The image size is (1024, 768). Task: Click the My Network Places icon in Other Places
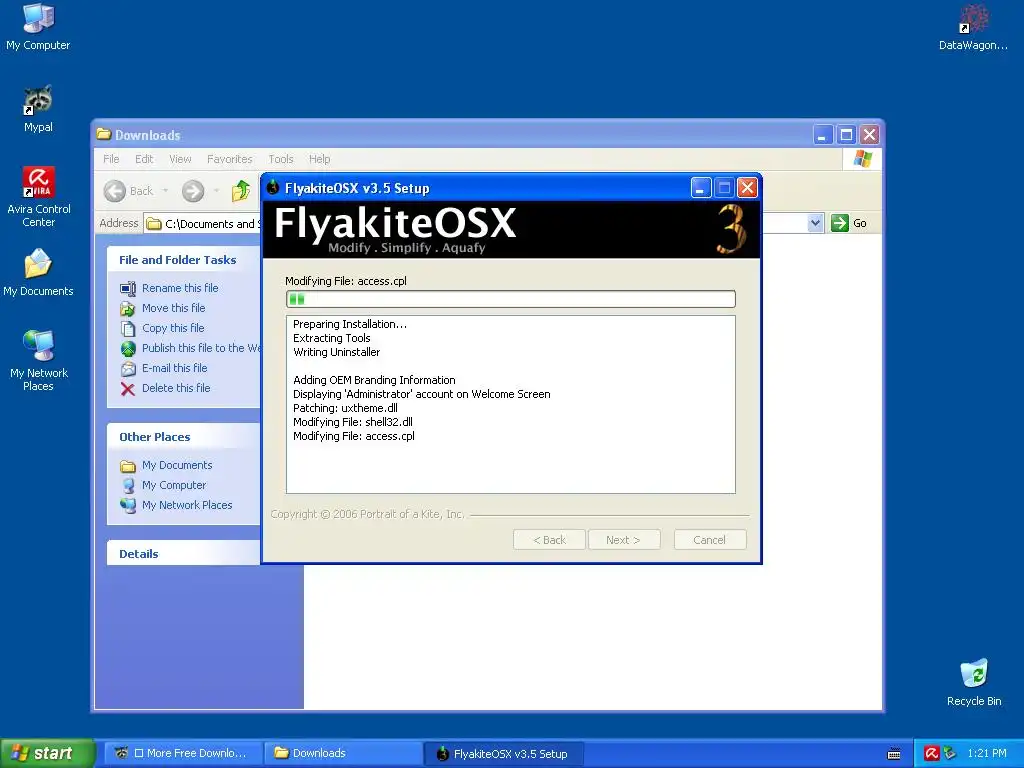point(128,505)
